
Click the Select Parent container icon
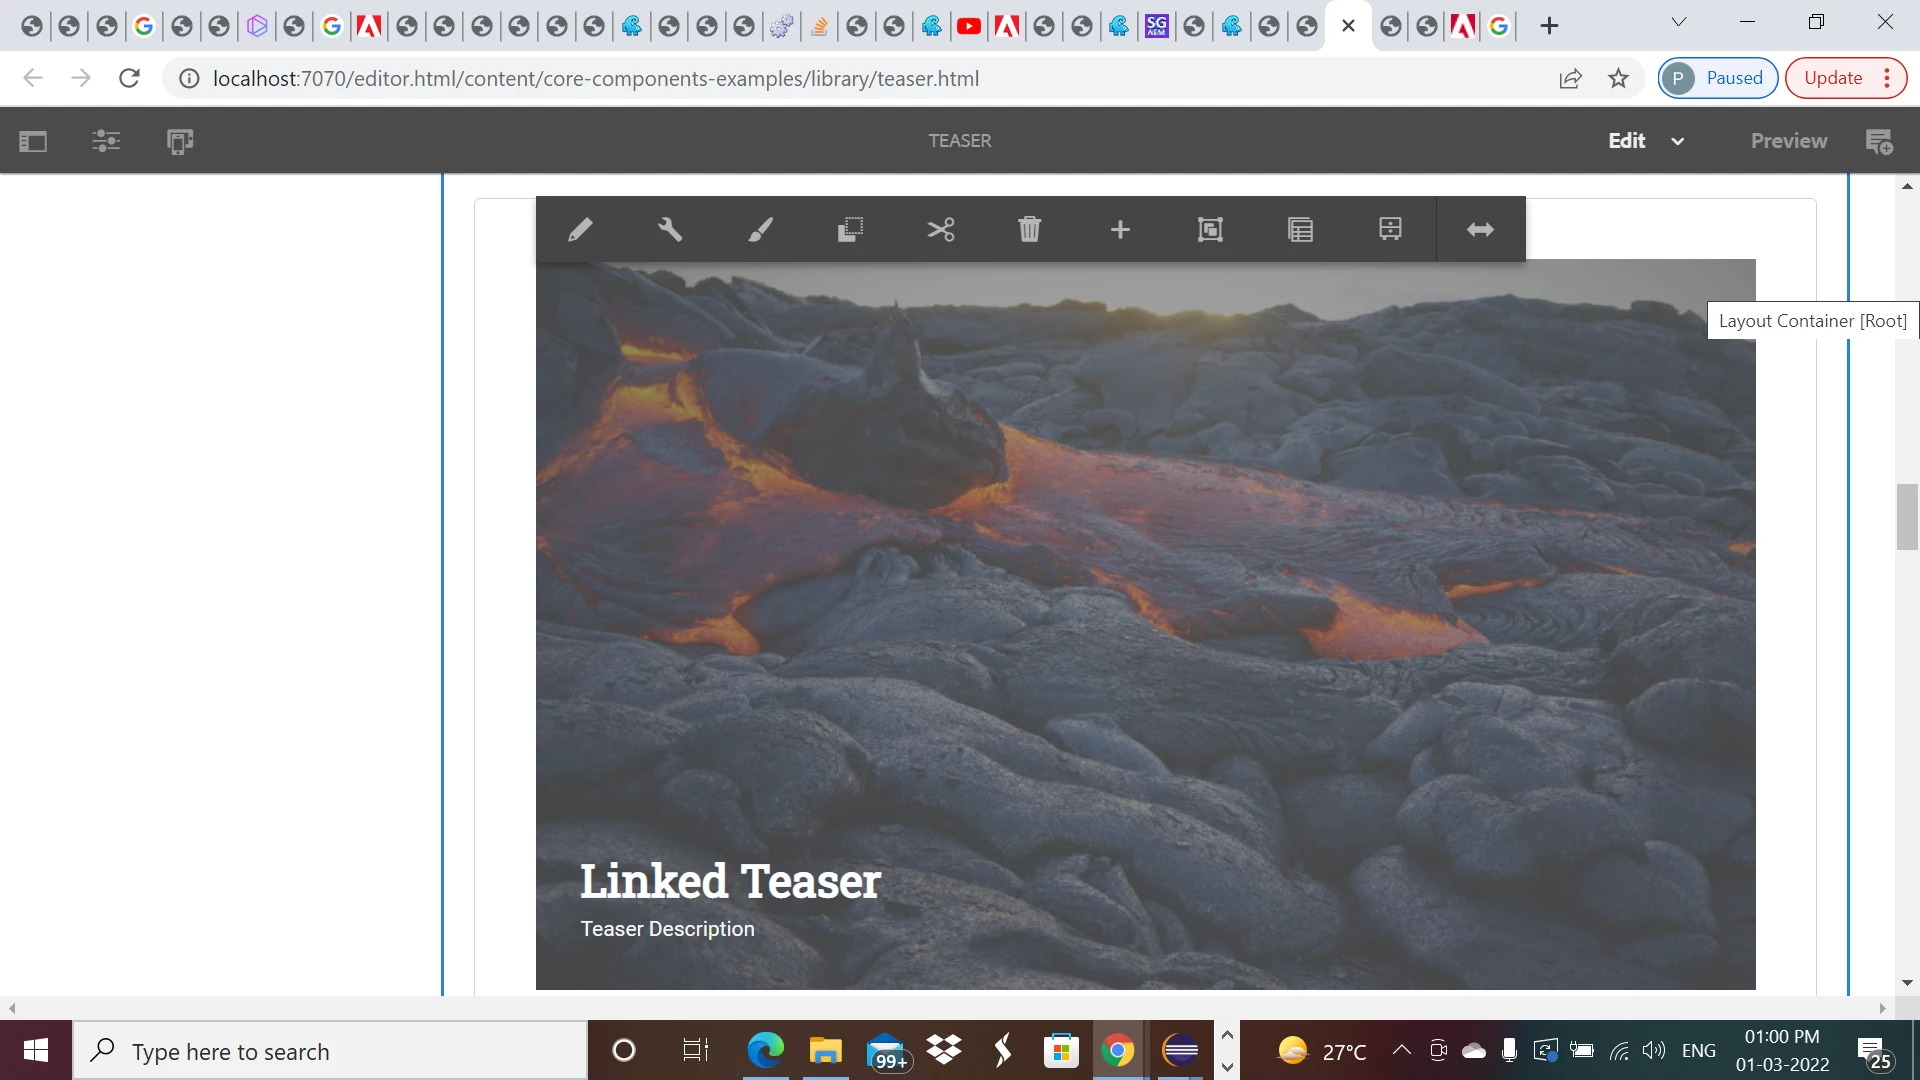pos(1210,230)
